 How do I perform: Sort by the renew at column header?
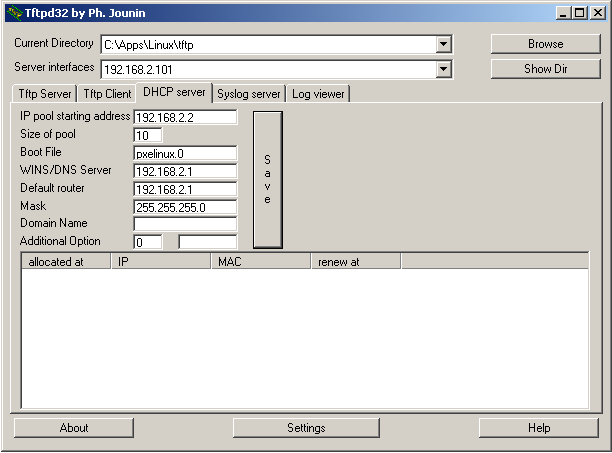coord(356,261)
